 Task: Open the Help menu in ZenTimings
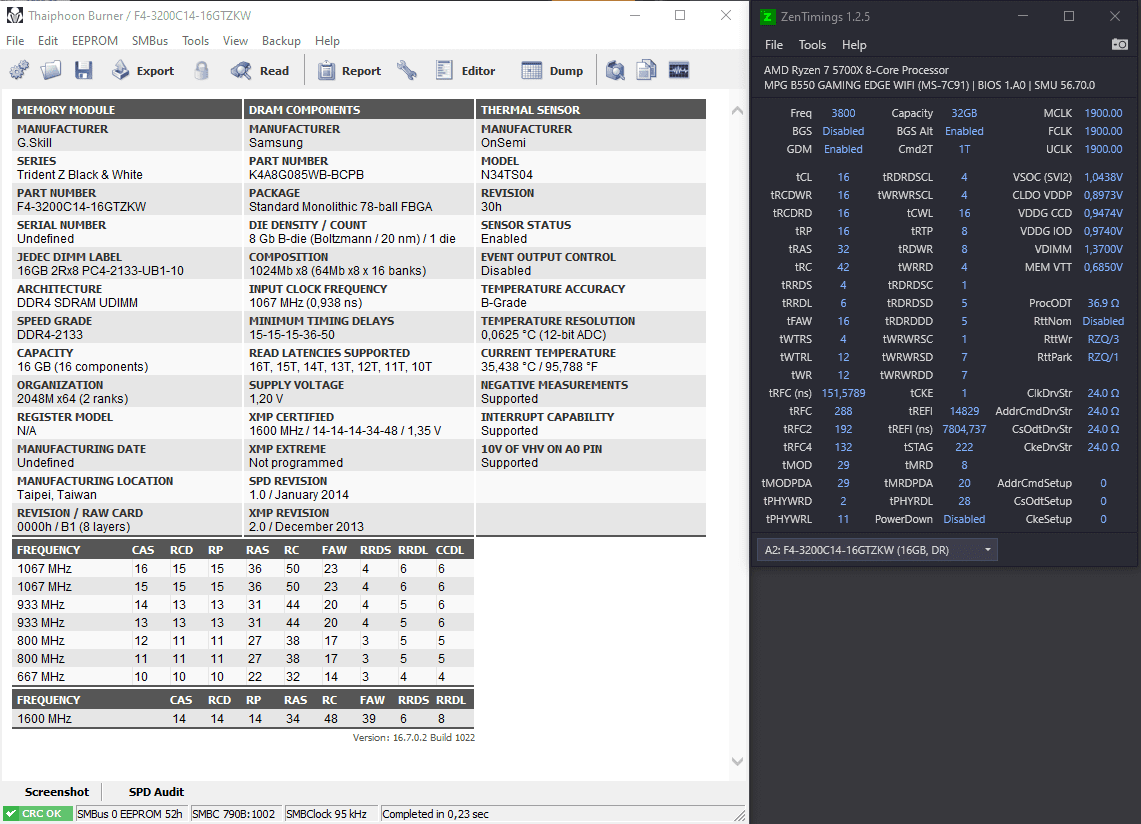pyautogui.click(x=854, y=45)
